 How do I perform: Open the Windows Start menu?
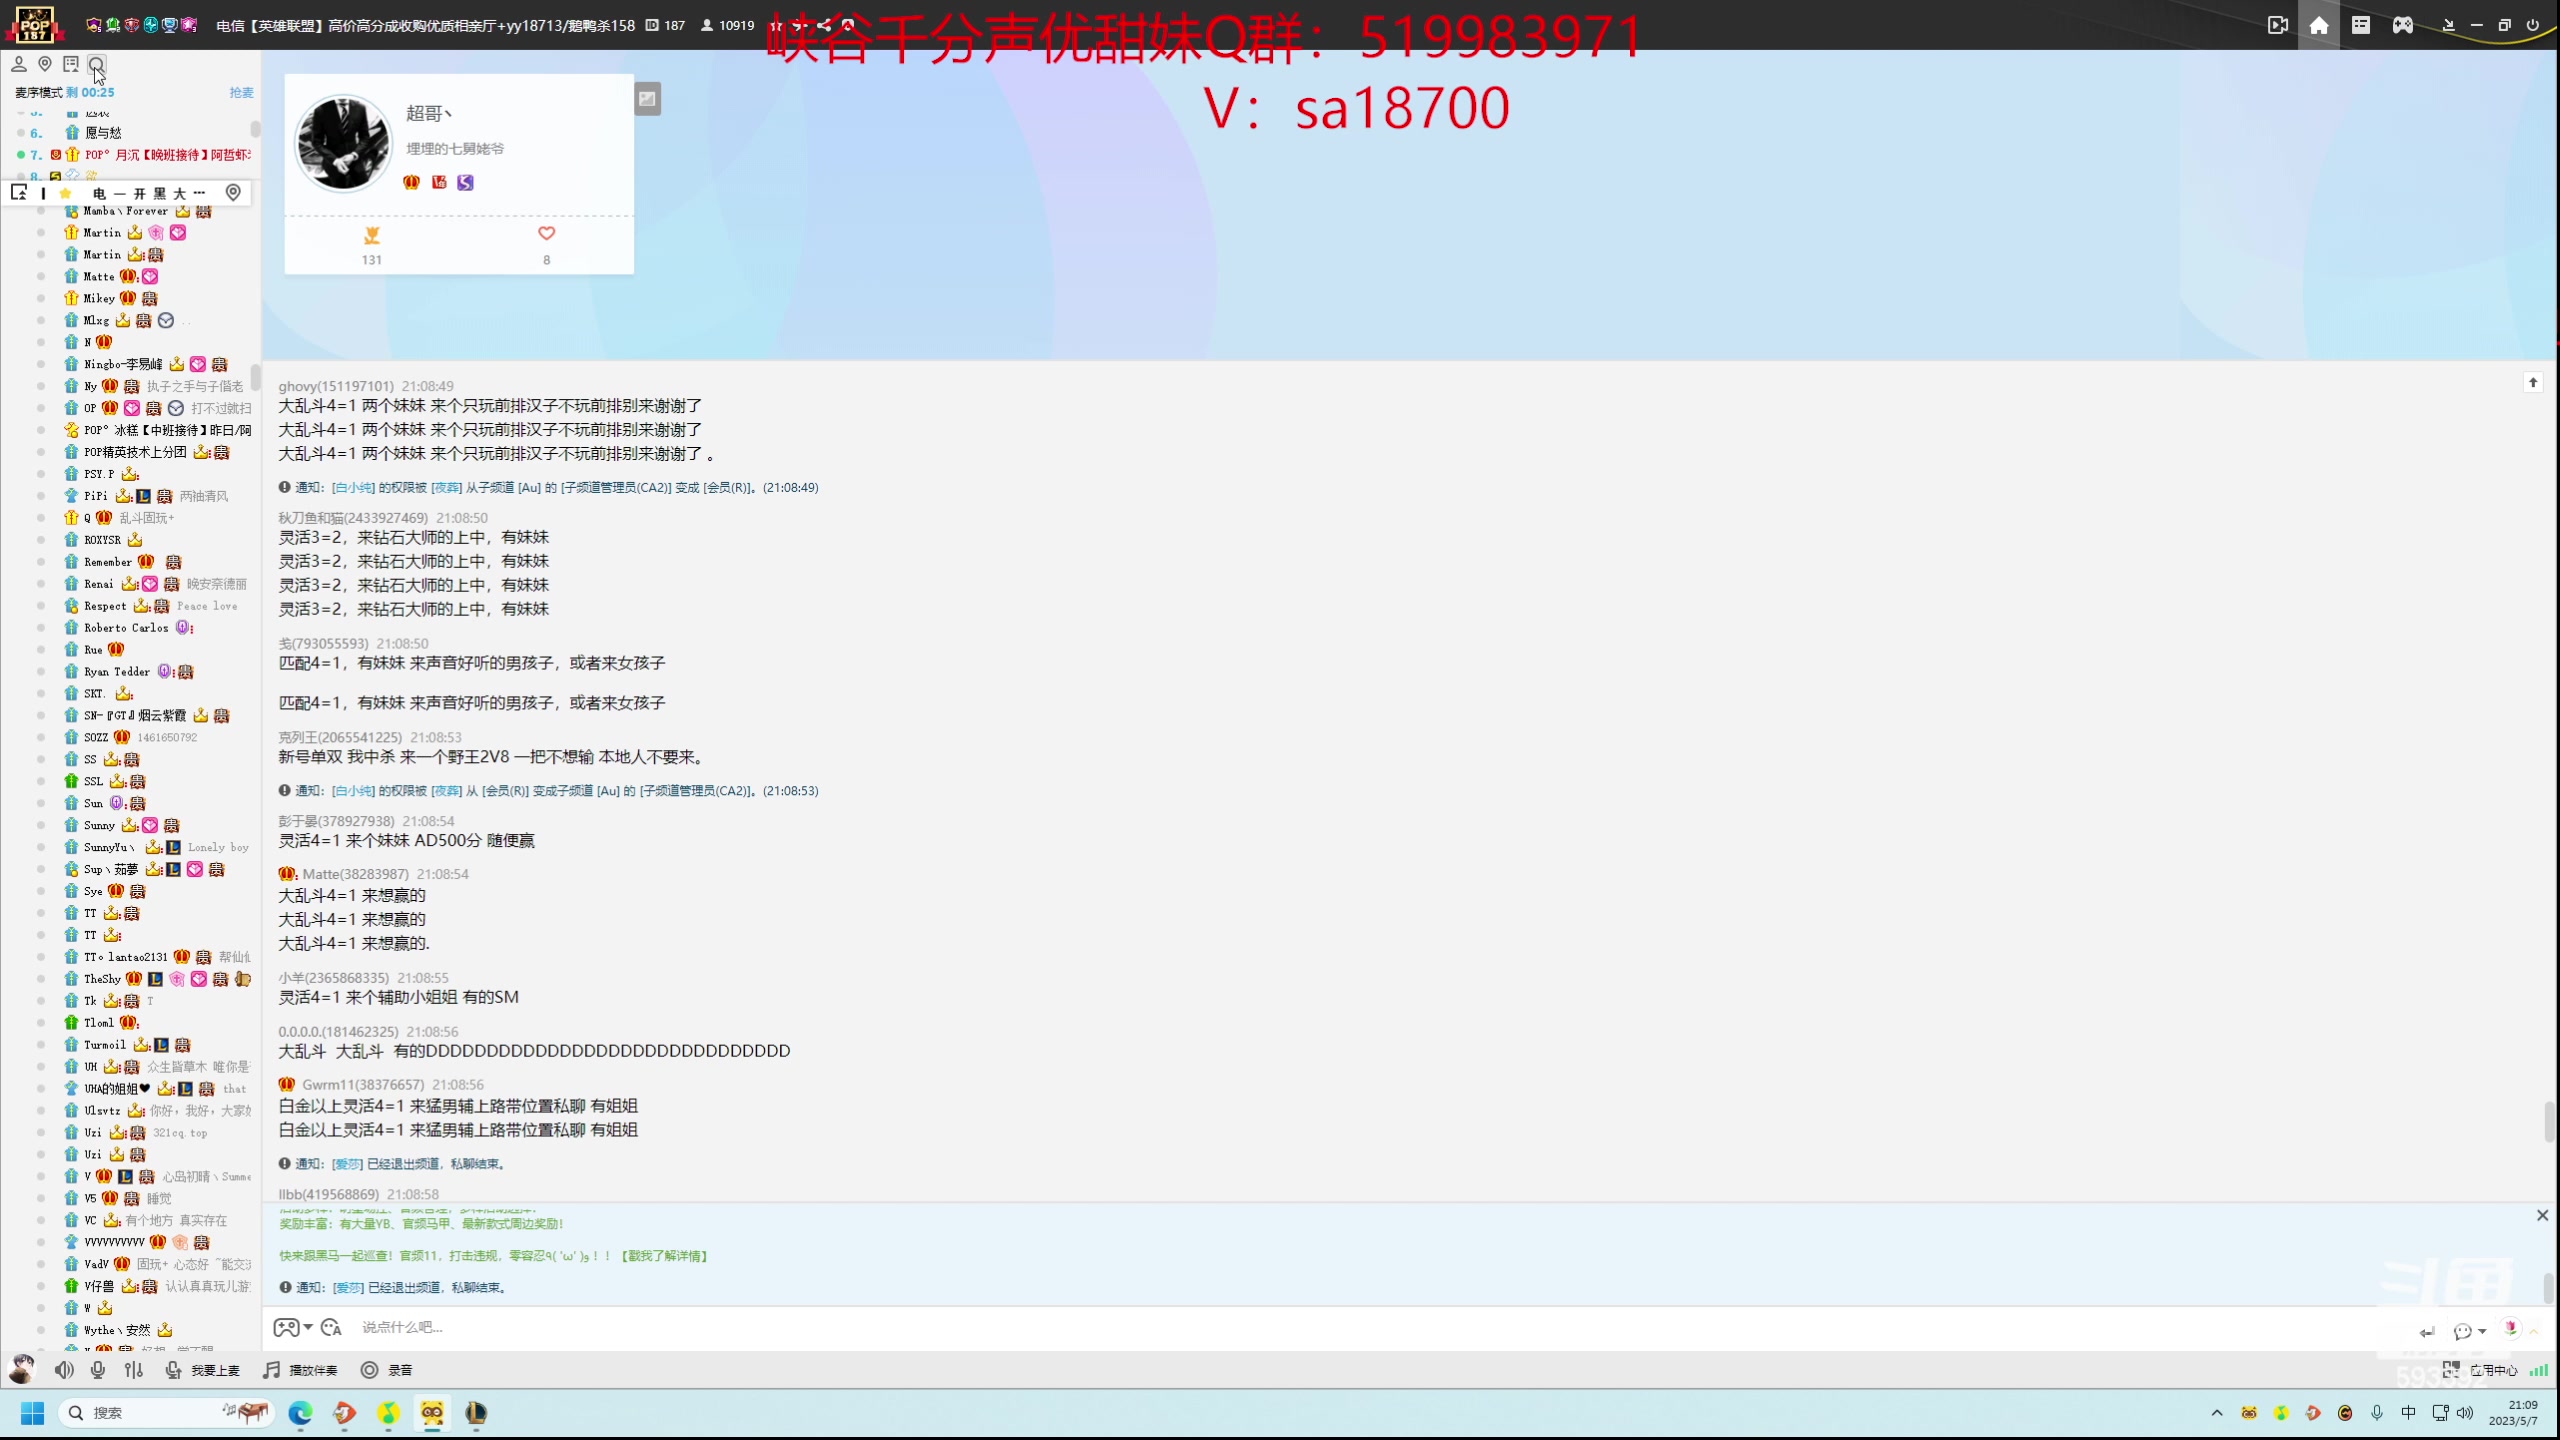(x=32, y=1413)
